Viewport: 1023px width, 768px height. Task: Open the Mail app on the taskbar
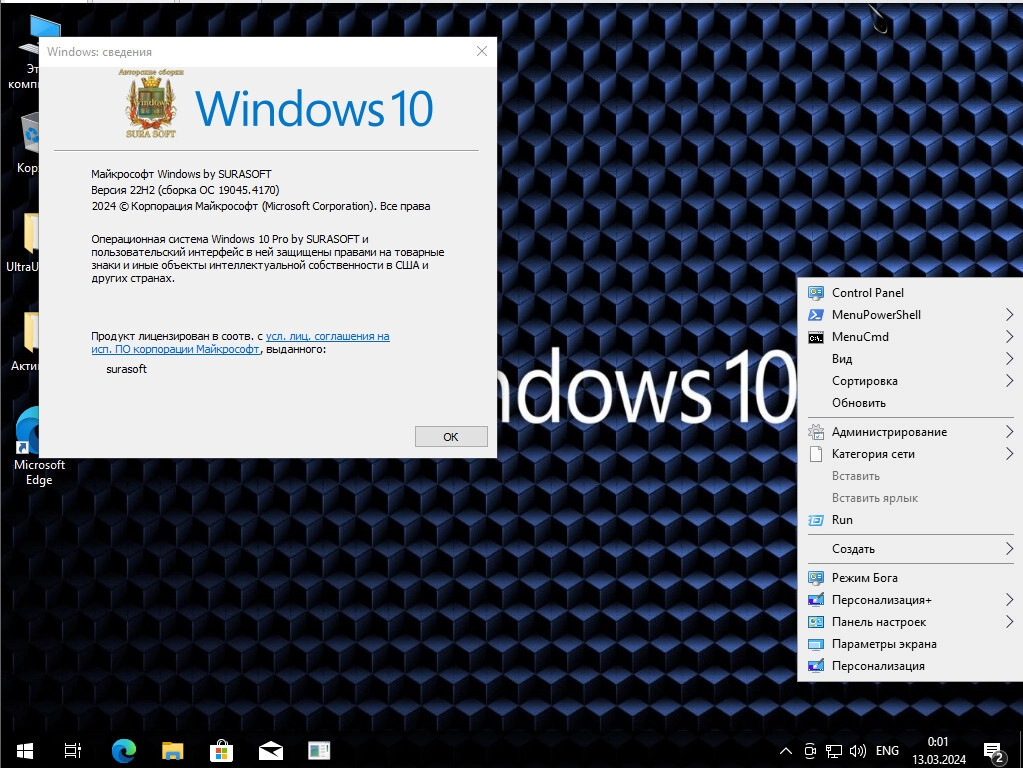click(x=270, y=750)
